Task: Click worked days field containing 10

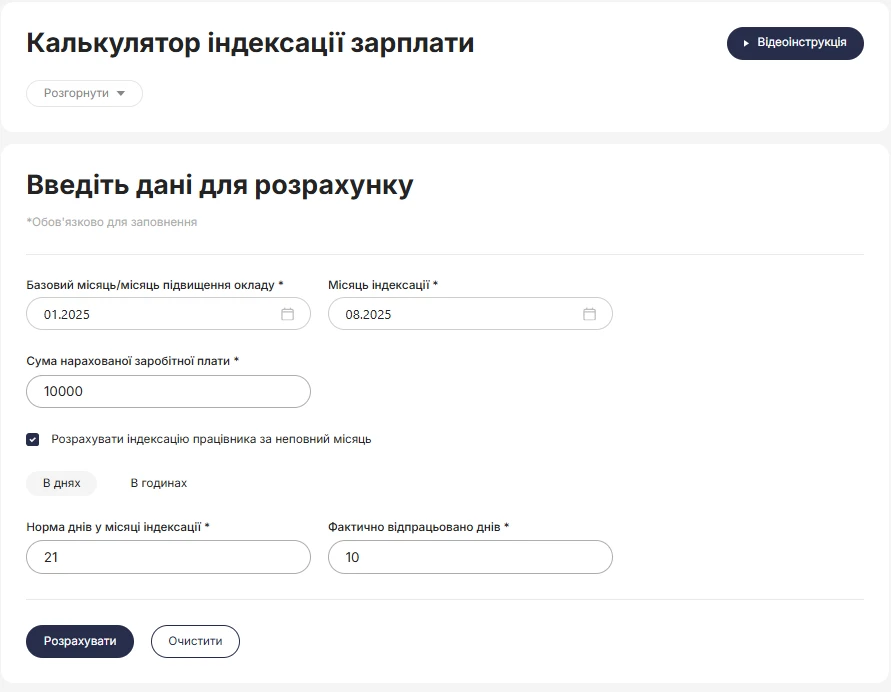Action: click(470, 557)
